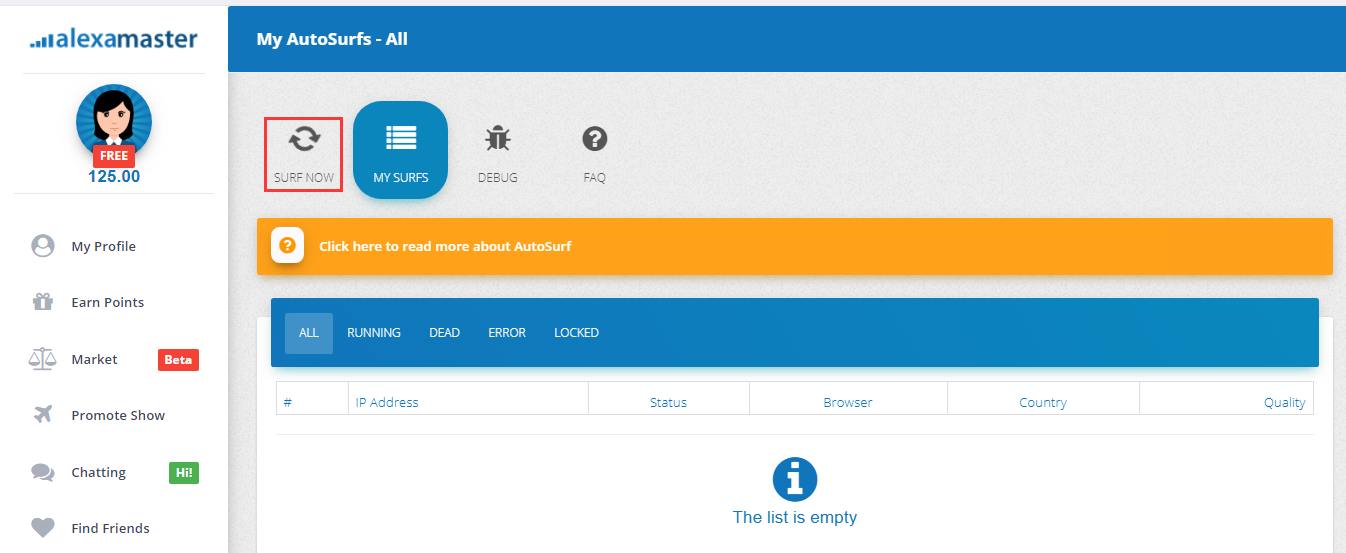The width and height of the screenshot is (1346, 553).
Task: Click the question icon in orange banner
Action: (287, 245)
